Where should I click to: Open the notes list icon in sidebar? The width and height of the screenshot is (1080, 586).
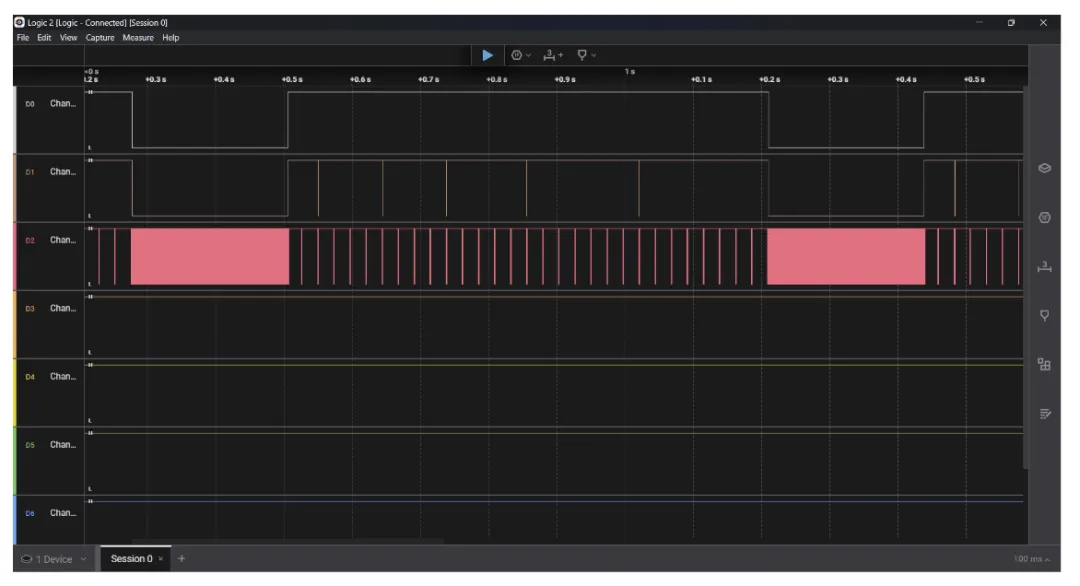(1044, 414)
